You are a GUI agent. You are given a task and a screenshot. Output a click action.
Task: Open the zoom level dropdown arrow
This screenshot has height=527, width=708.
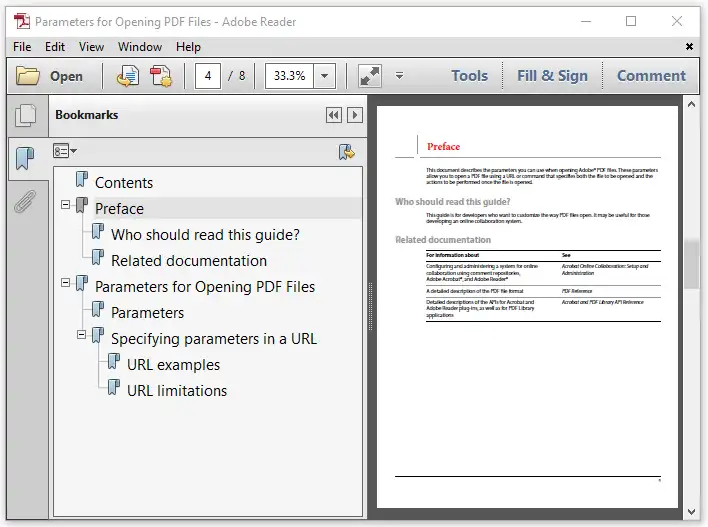[x=324, y=76]
